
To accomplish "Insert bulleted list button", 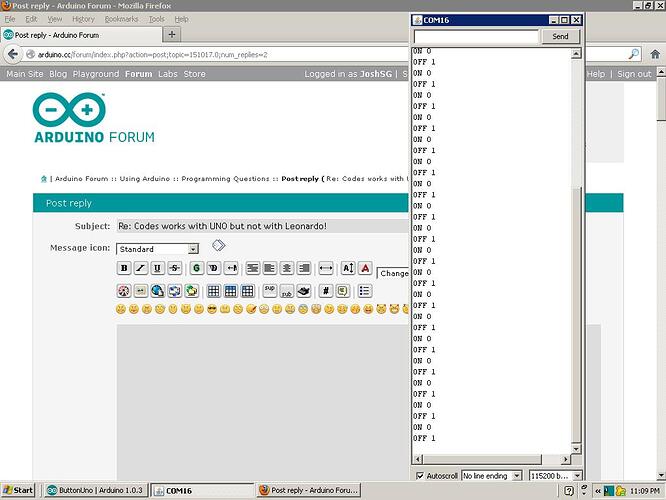I will [365, 291].
